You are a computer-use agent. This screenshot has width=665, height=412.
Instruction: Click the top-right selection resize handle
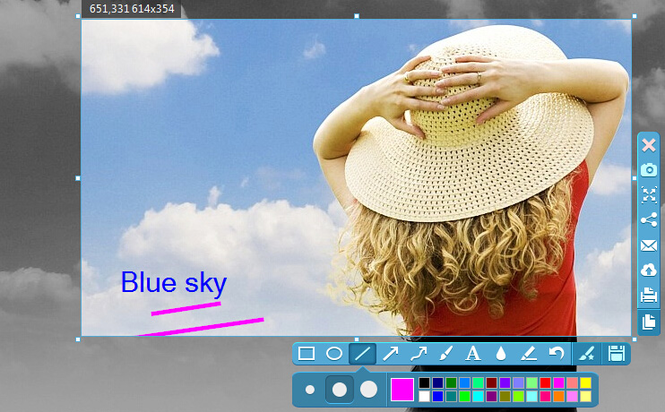tap(634, 16)
